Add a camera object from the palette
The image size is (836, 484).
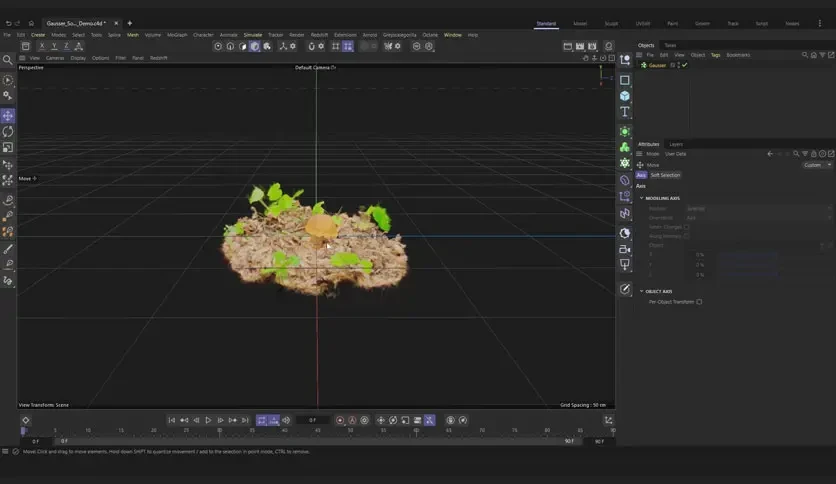[625, 249]
